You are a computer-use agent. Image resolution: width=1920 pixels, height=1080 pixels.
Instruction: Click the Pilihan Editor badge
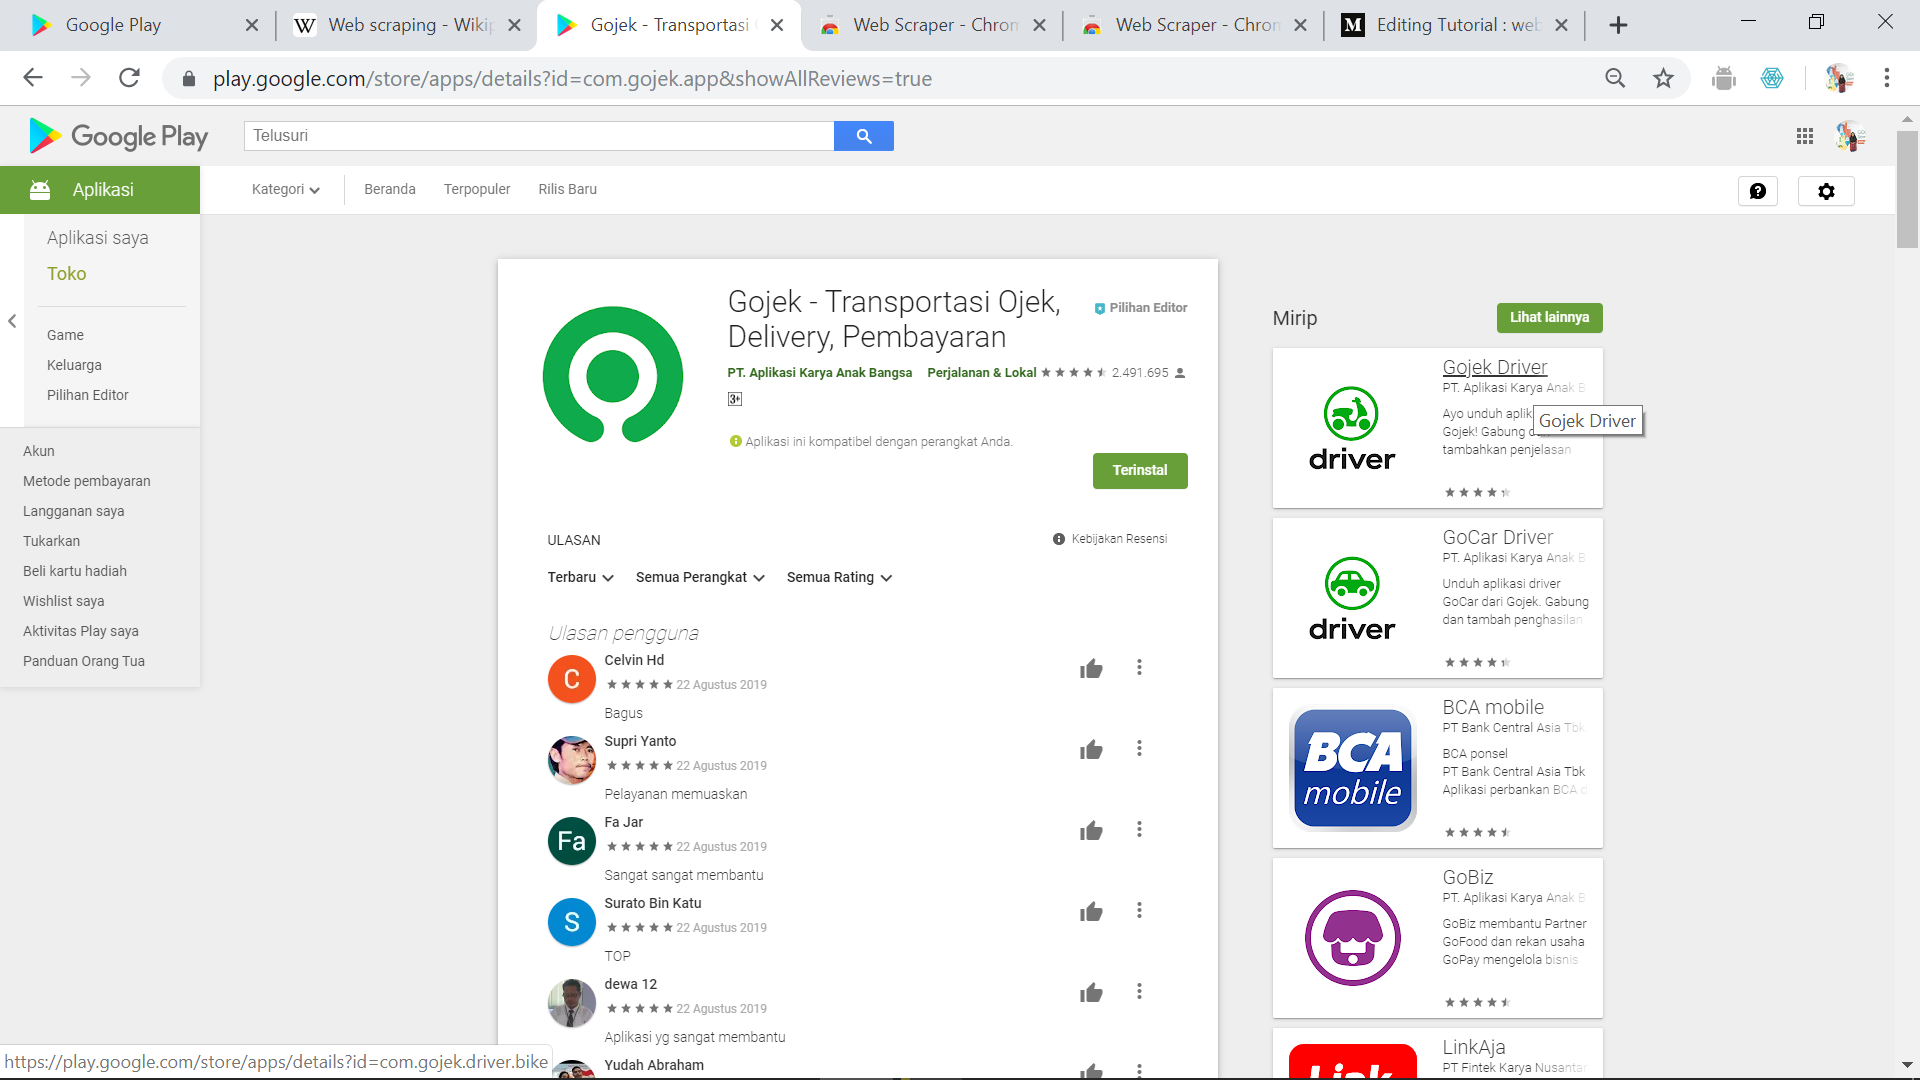[x=1140, y=307]
